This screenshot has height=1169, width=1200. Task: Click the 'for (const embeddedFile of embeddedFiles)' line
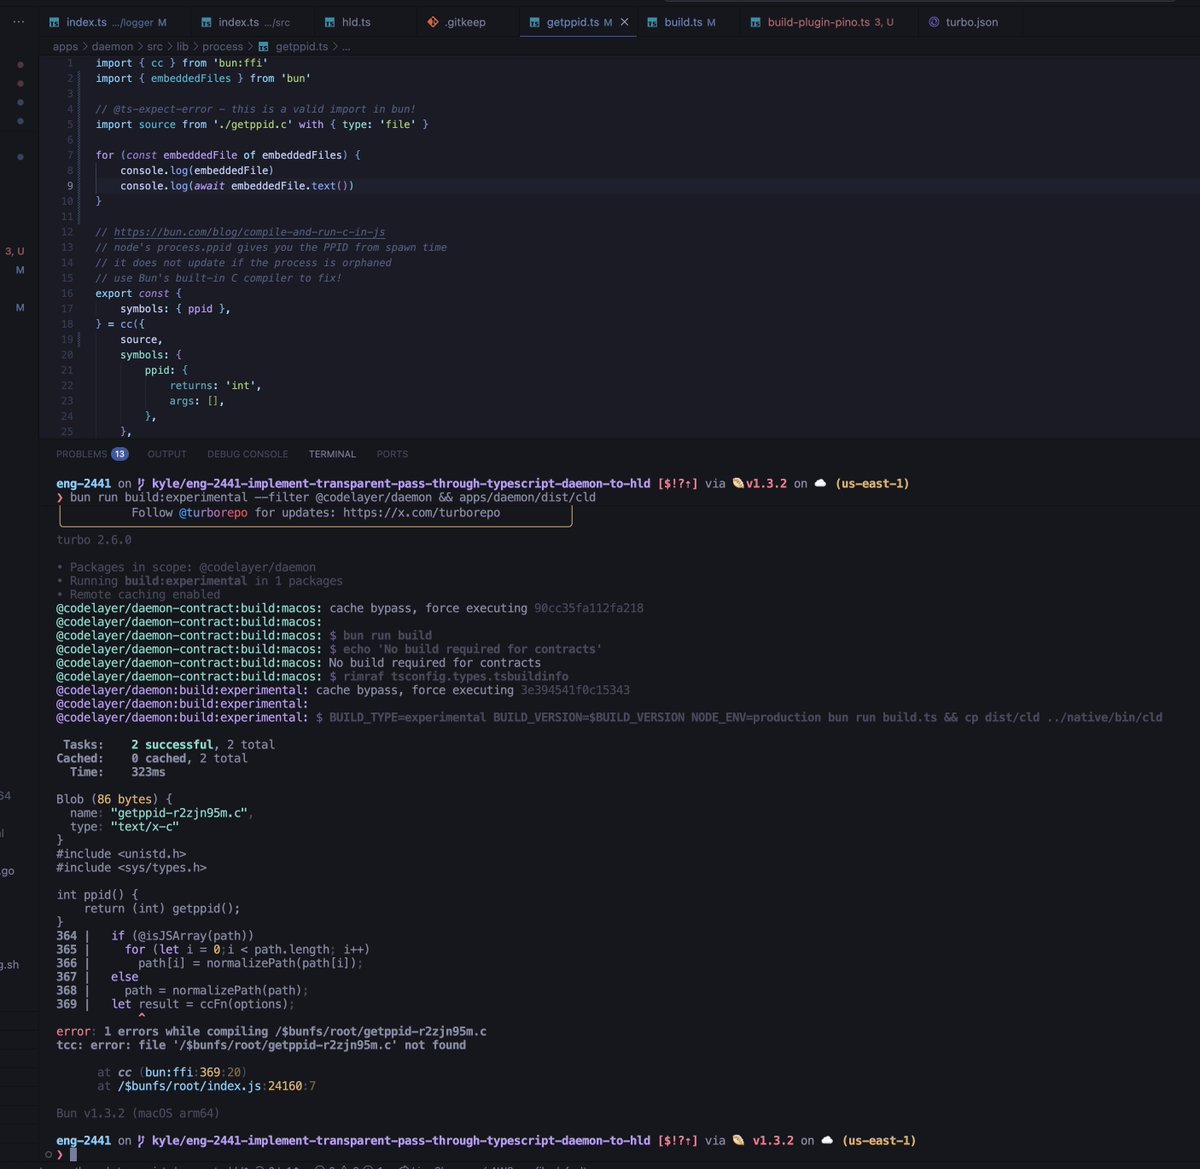pos(228,155)
